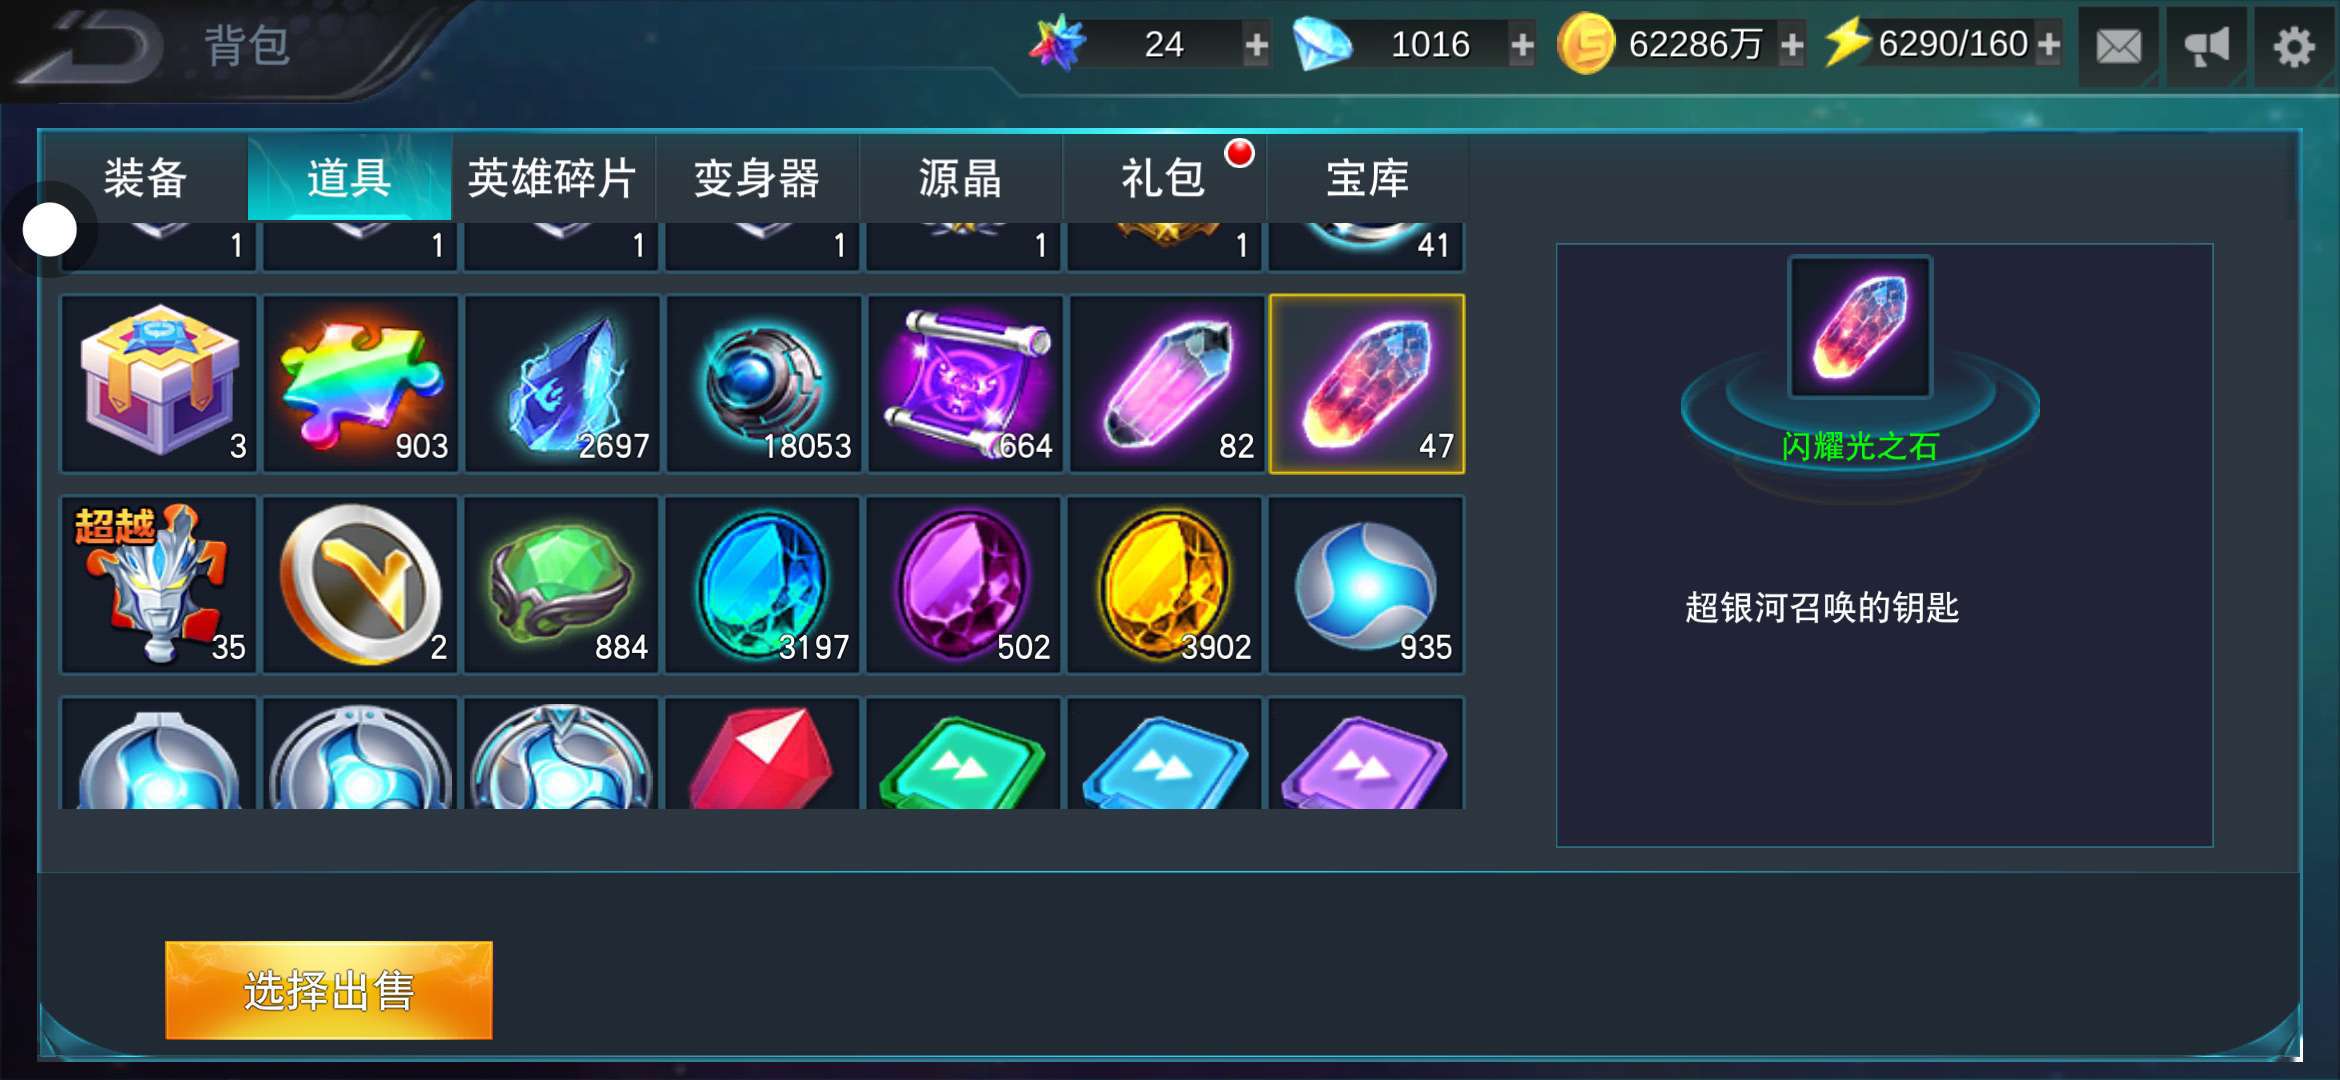Select the rainbow puzzle piece item (903)
This screenshot has height=1080, width=2340.
click(x=360, y=383)
